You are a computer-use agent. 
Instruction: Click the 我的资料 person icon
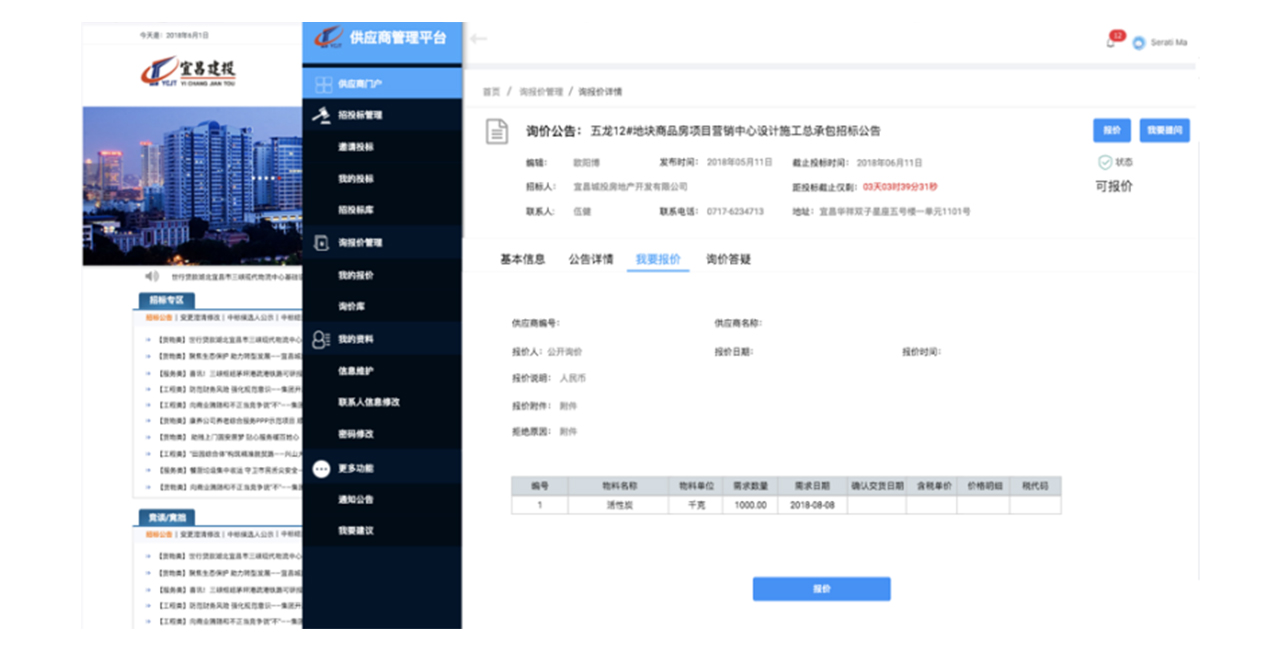point(322,339)
